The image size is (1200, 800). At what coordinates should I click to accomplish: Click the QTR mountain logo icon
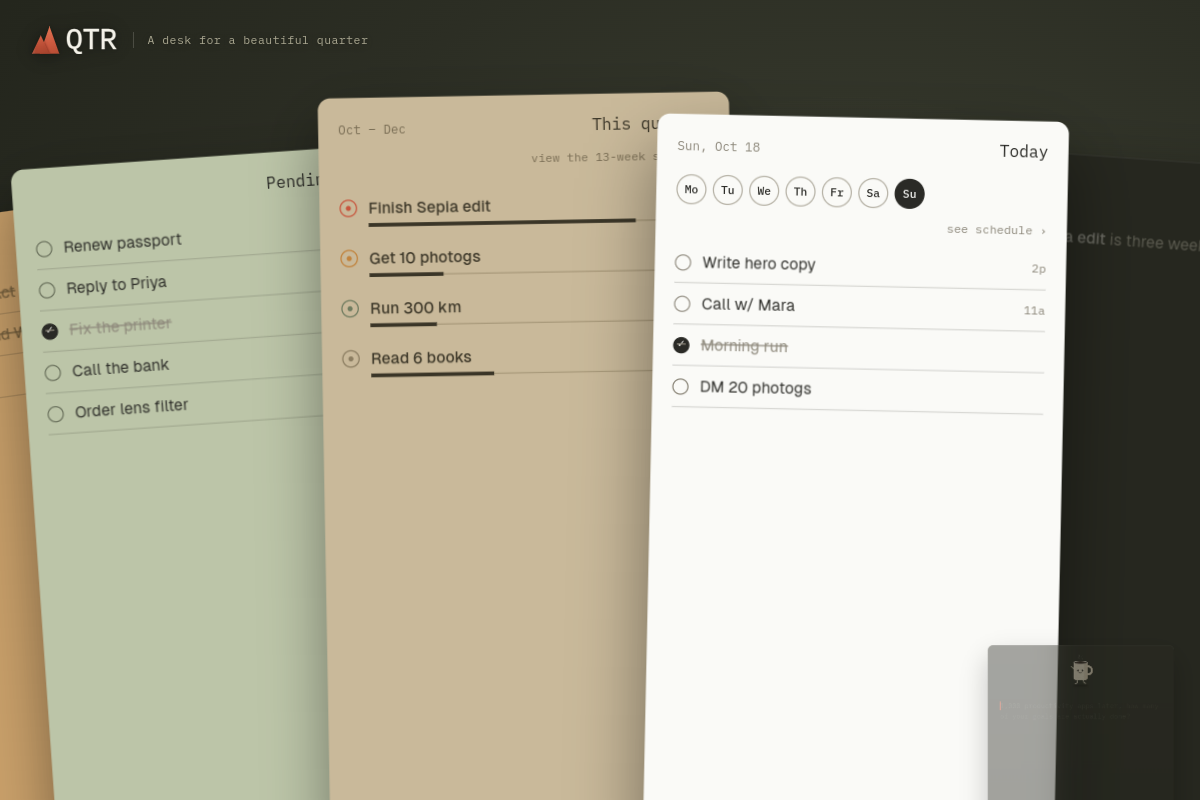[46, 40]
